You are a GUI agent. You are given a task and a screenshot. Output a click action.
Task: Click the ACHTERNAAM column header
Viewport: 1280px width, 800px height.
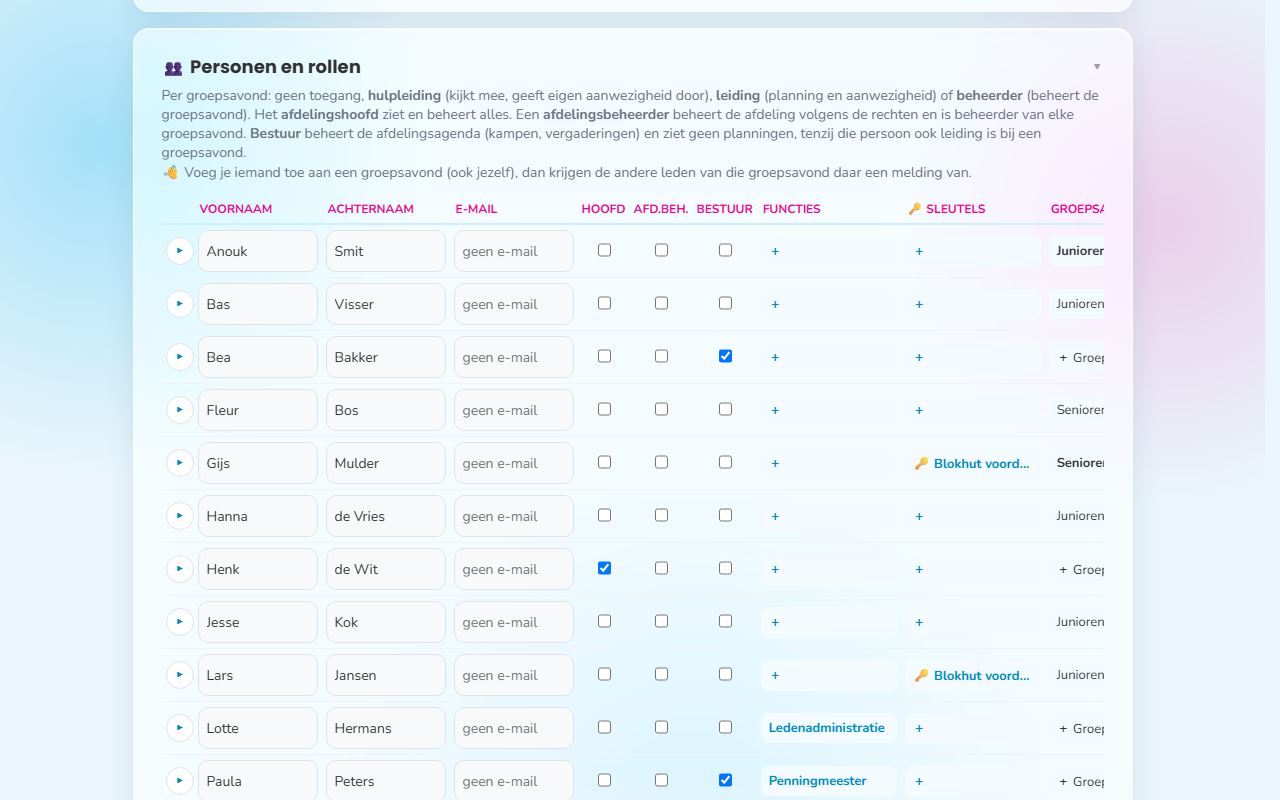(371, 209)
